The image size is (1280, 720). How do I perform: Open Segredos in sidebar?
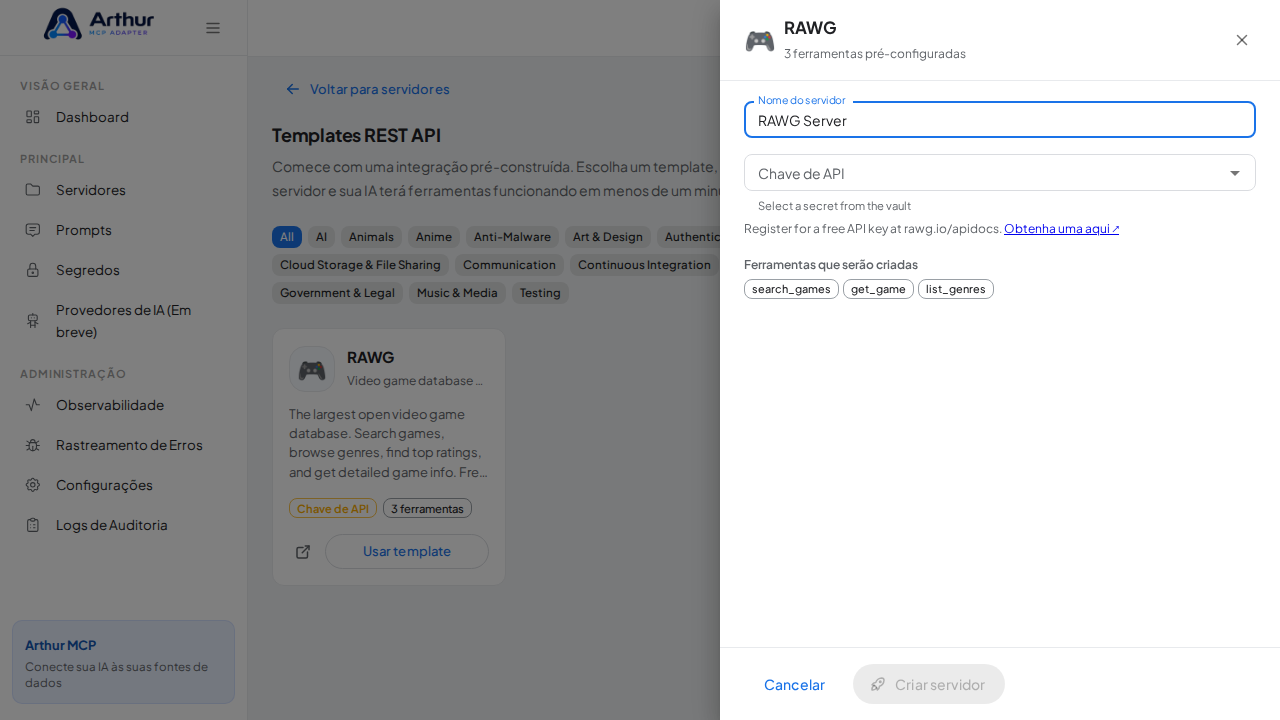click(123, 270)
